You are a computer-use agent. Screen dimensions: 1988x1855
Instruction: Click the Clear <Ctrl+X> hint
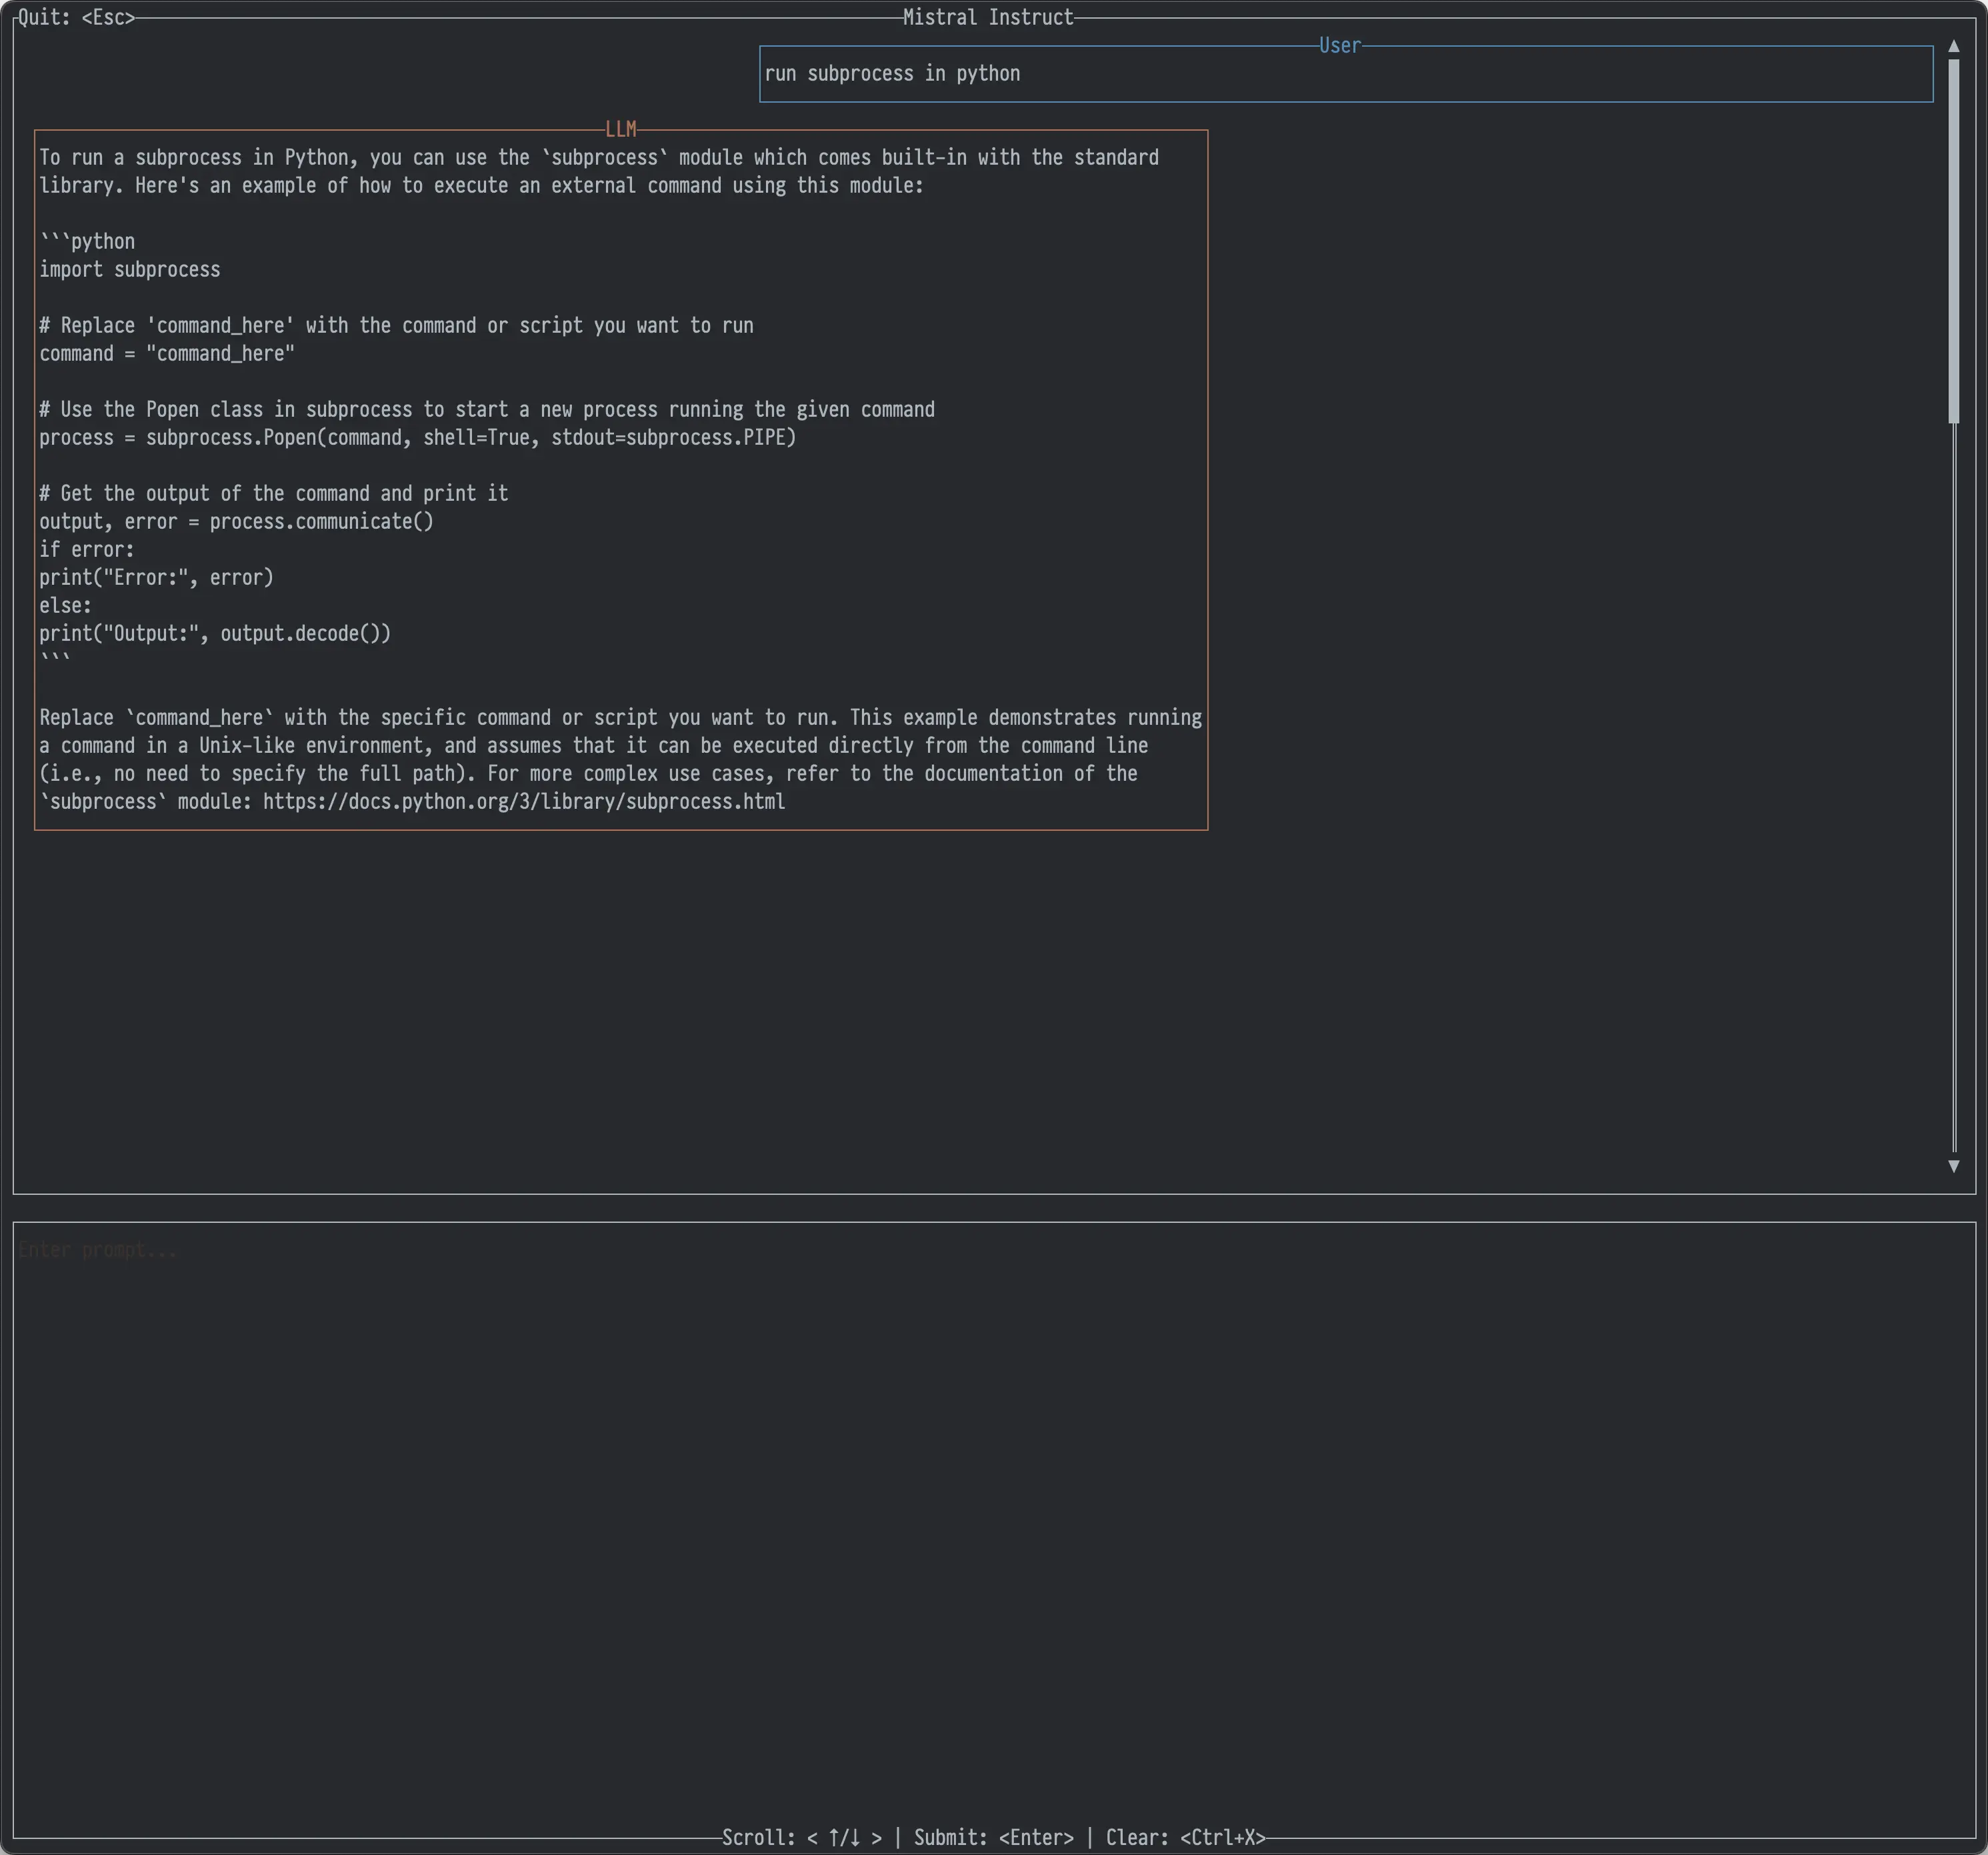tap(1185, 1837)
